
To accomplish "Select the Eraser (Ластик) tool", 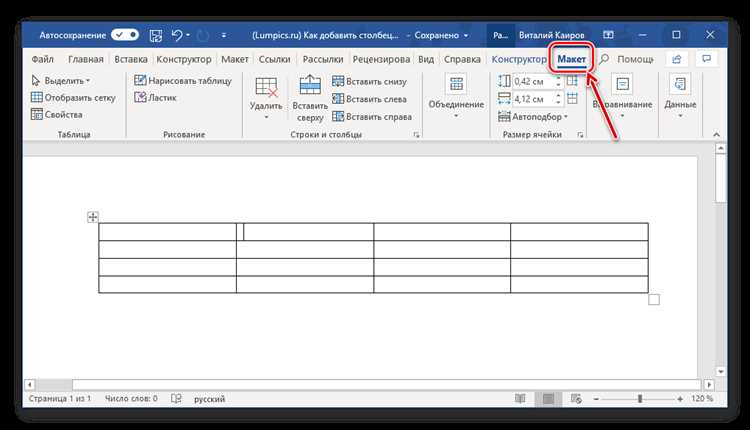I will [155, 98].
